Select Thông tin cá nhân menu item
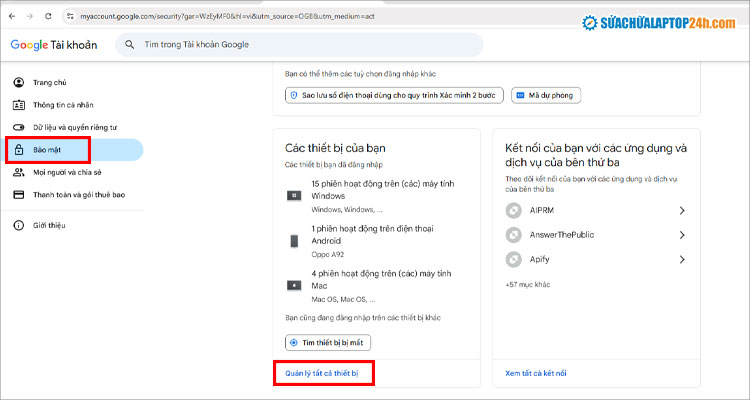 coord(65,105)
